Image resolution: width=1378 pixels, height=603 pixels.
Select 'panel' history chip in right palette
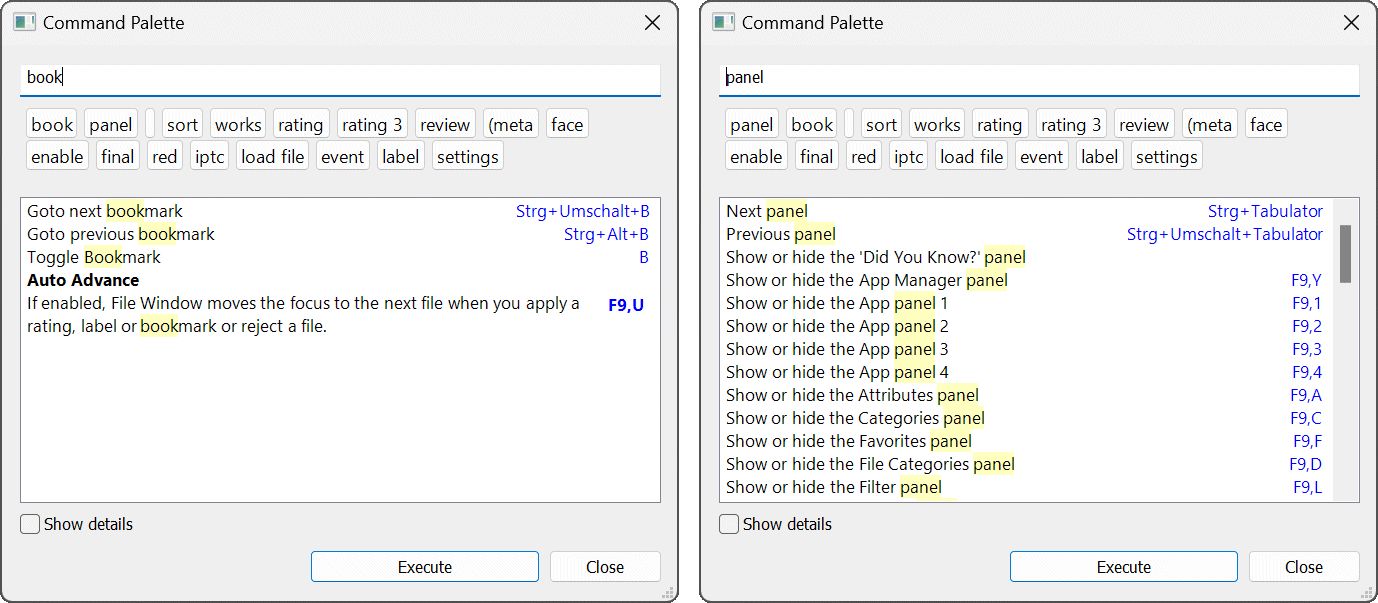coord(752,125)
